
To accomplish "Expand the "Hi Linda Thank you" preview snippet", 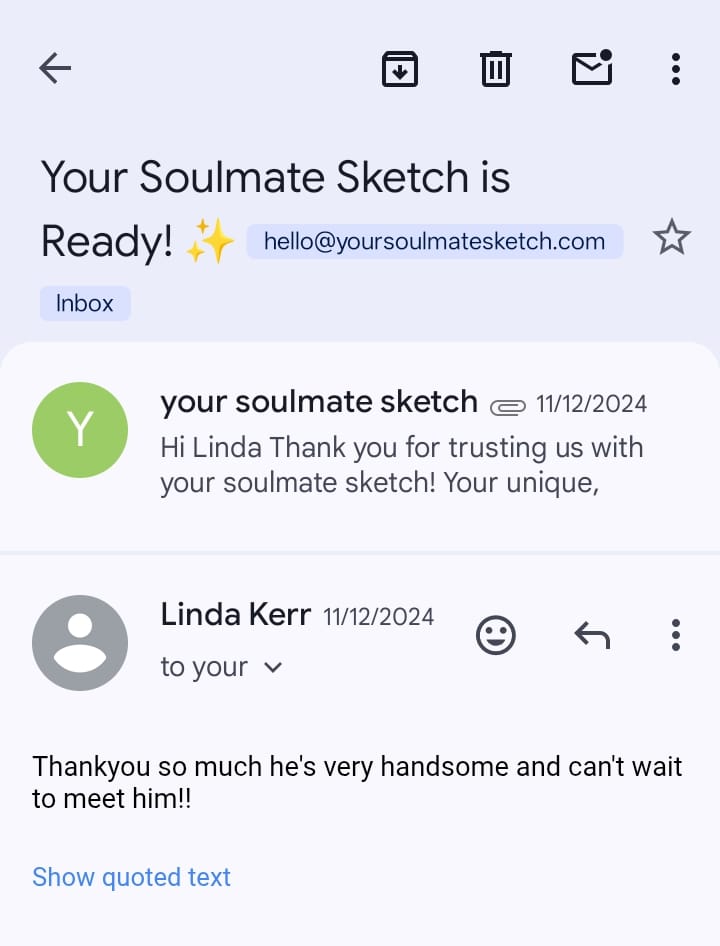I will pos(400,465).
